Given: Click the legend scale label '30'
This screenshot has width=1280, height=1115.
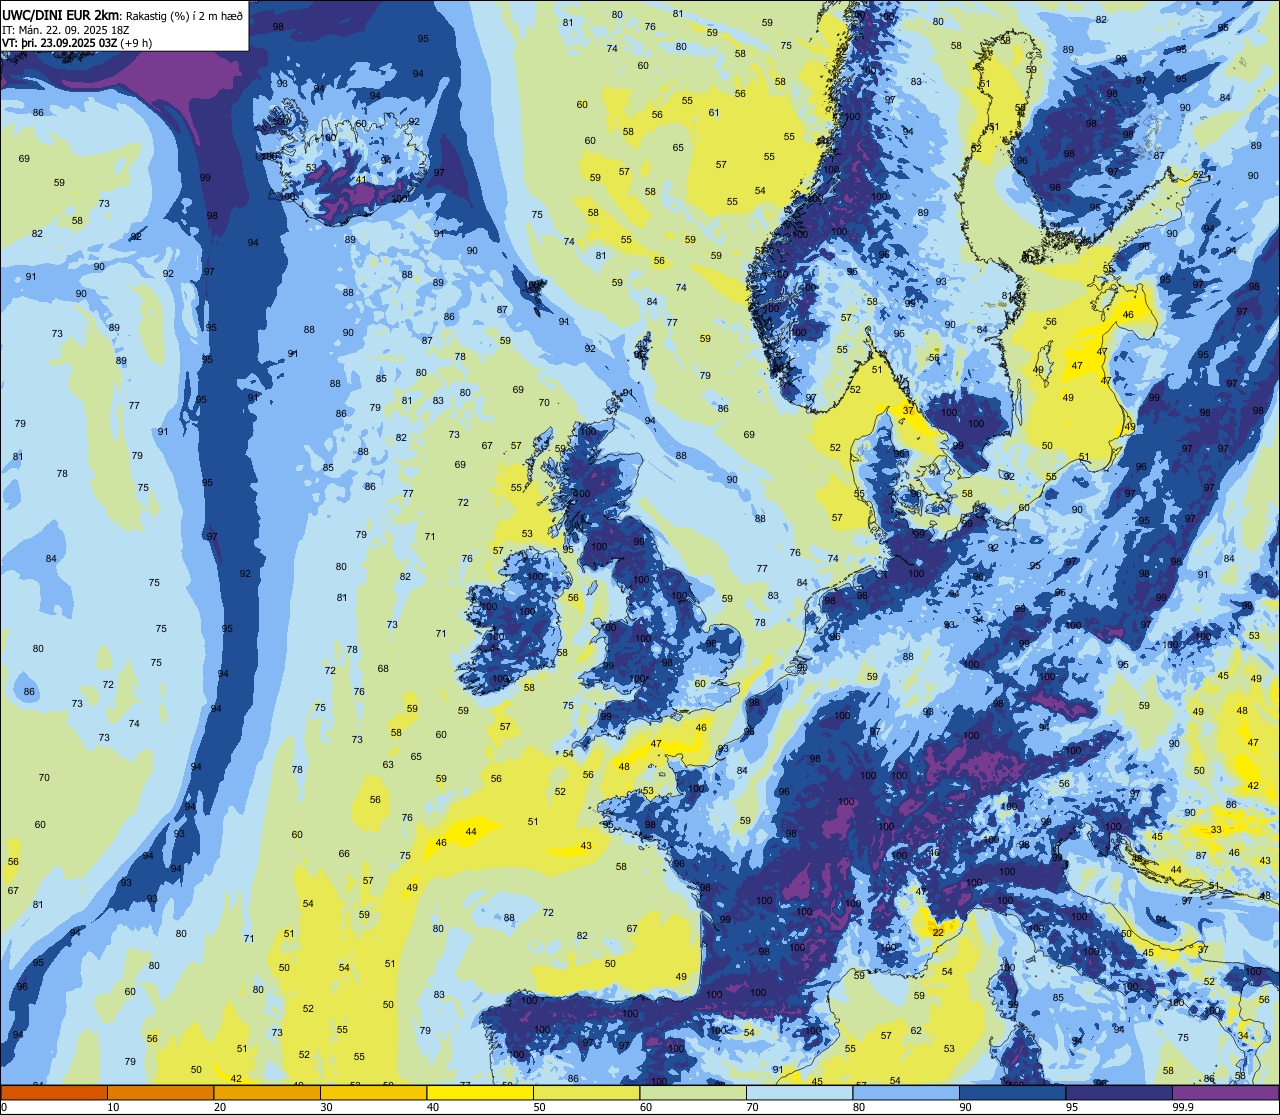Looking at the screenshot, I should [x=326, y=1107].
